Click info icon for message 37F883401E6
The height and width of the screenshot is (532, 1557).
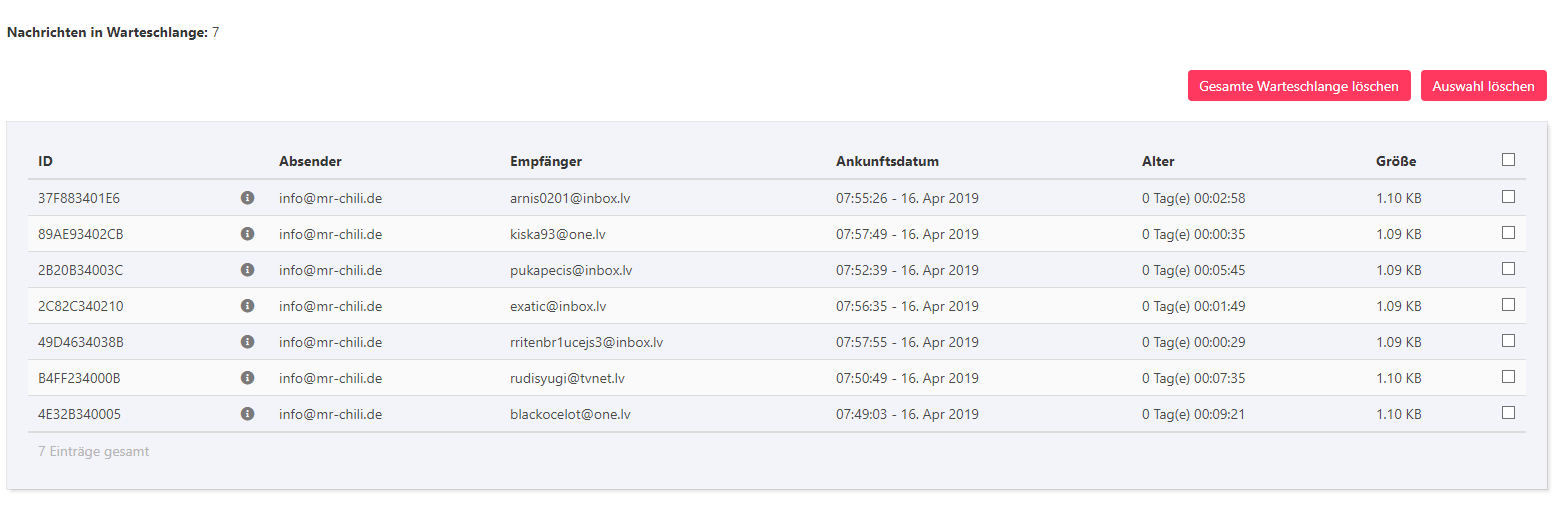(248, 198)
